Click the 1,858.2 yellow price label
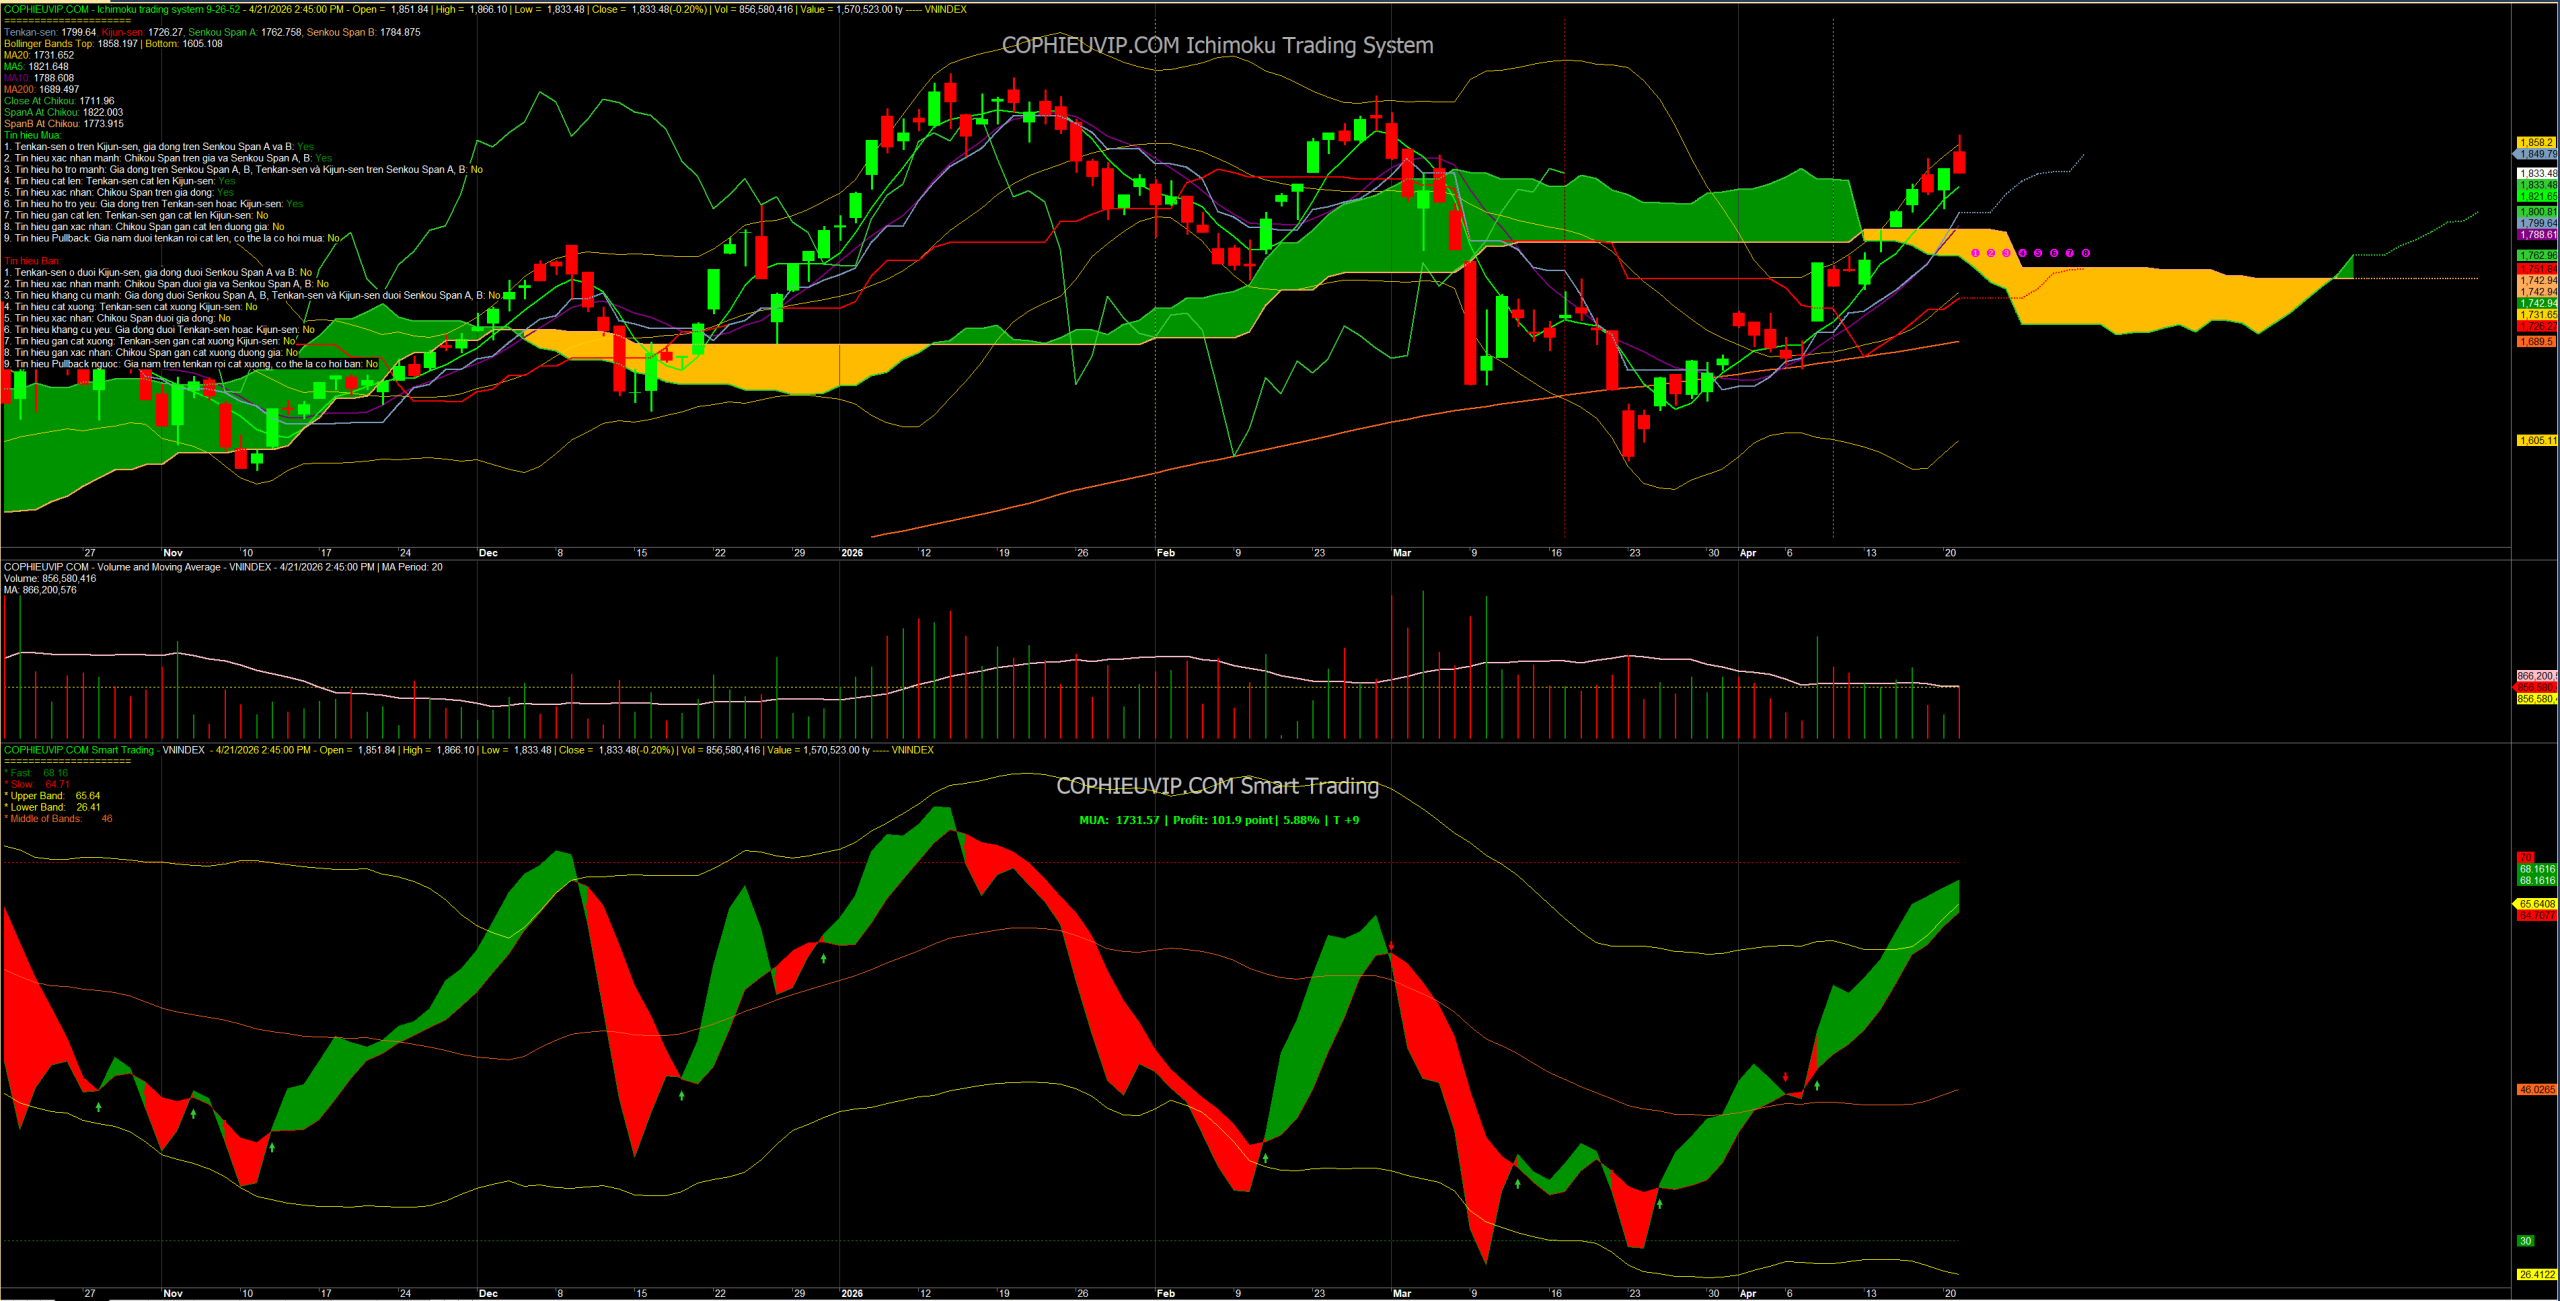This screenshot has height=1301, width=2560. point(2535,143)
